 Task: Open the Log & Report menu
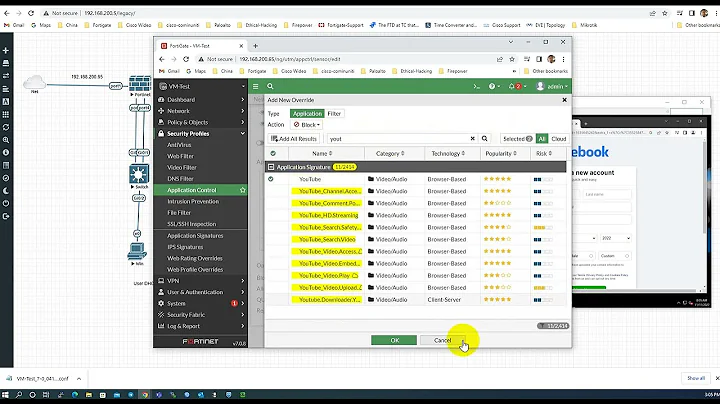(201, 326)
